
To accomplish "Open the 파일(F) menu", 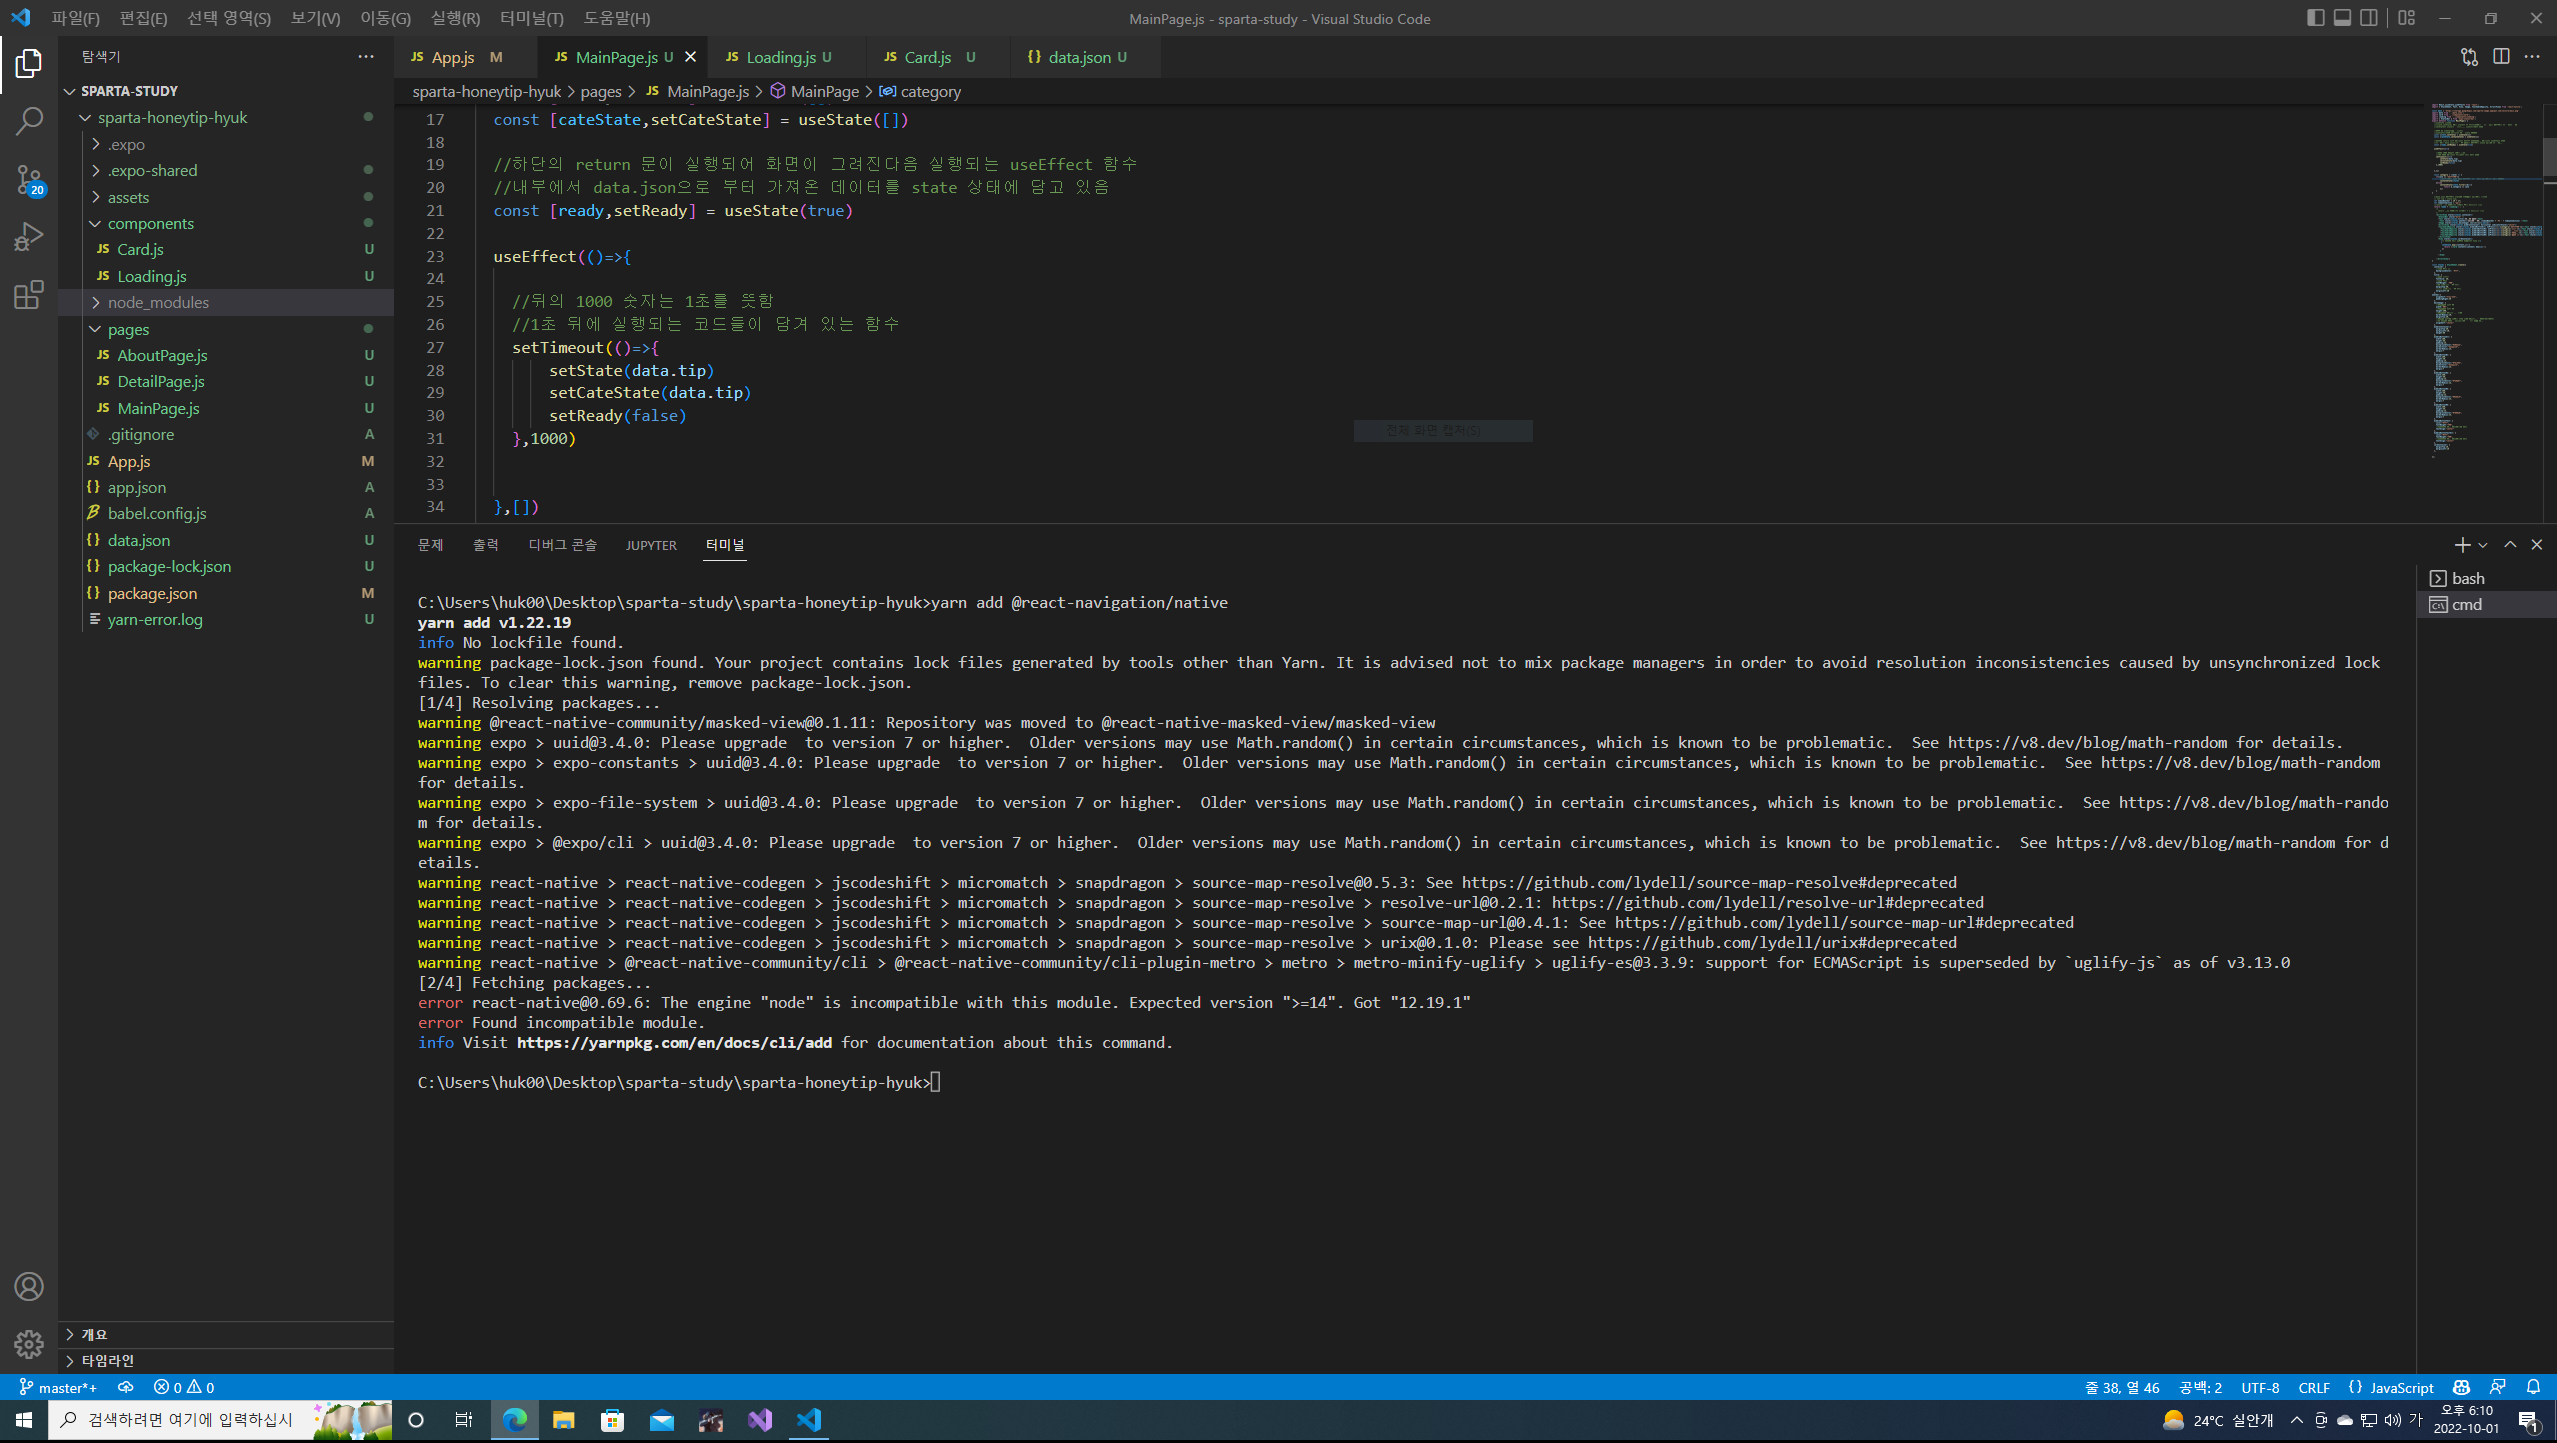I will click(76, 18).
